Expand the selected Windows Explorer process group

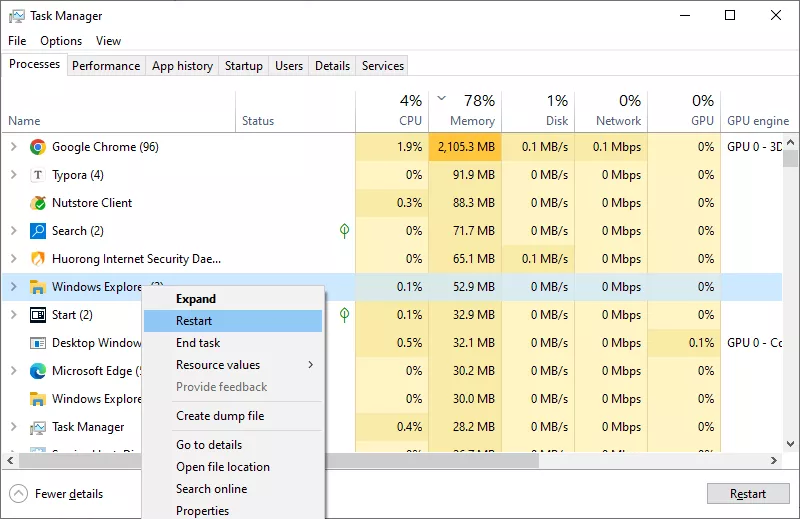[14, 287]
